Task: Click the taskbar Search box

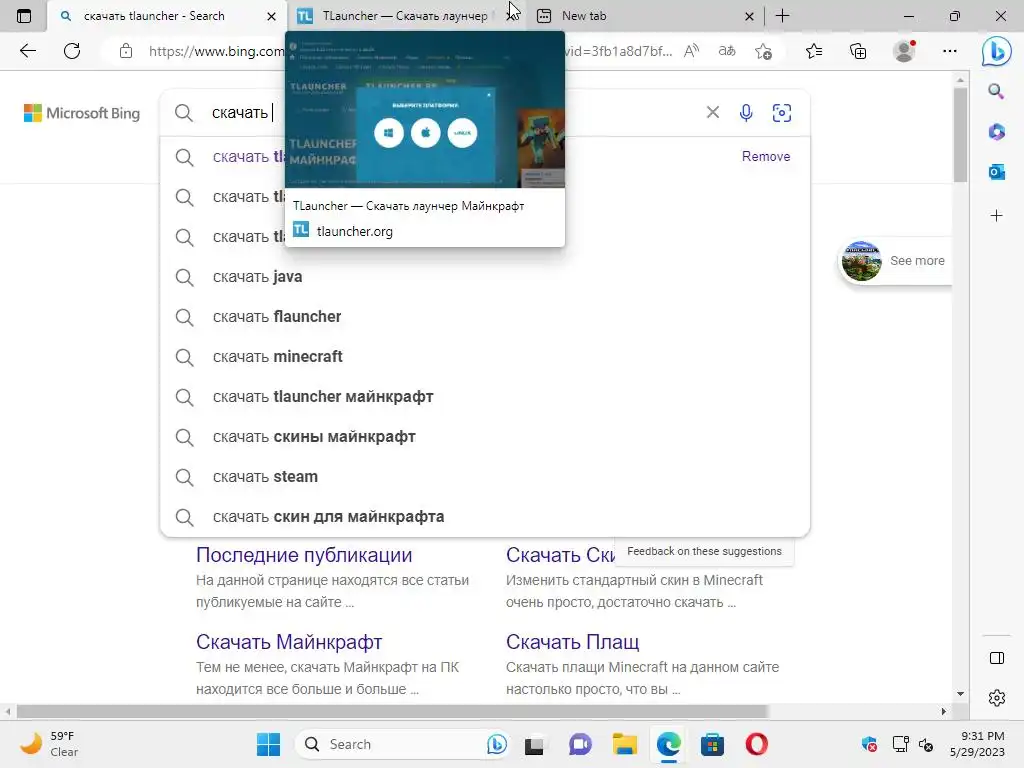Action: coord(402,744)
